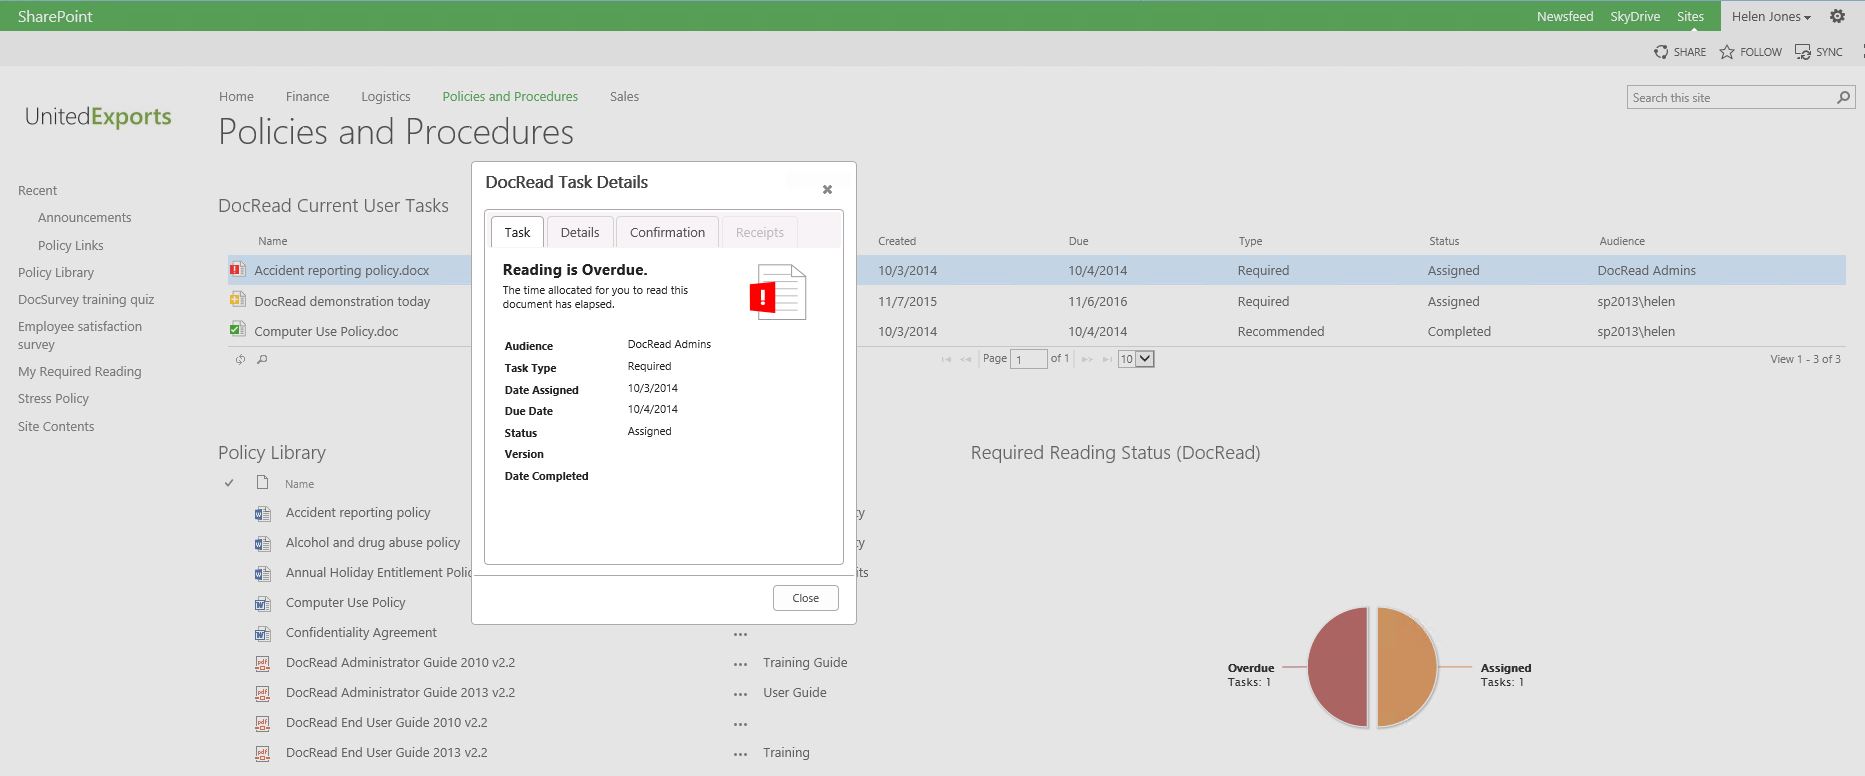Click the overdue document icon in dialog

pyautogui.click(x=778, y=292)
